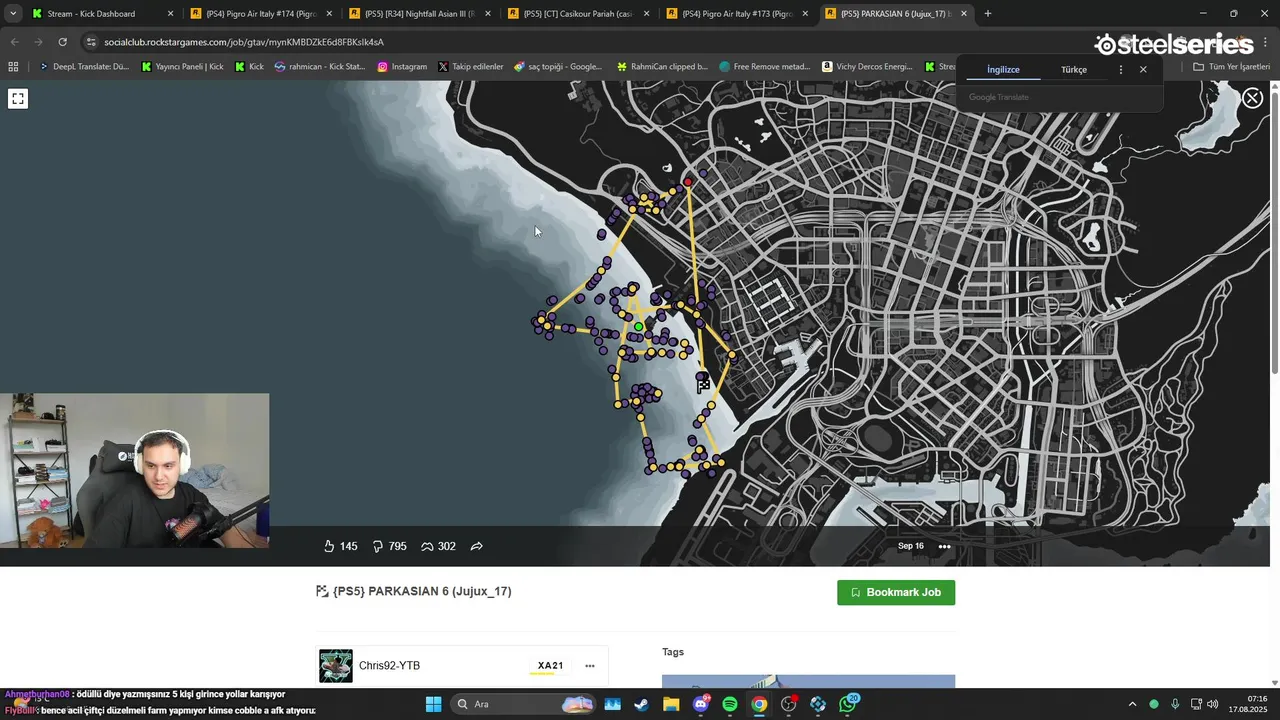The image size is (1280, 720).
Task: Click the checkered finish flag on map
Action: pos(703,383)
